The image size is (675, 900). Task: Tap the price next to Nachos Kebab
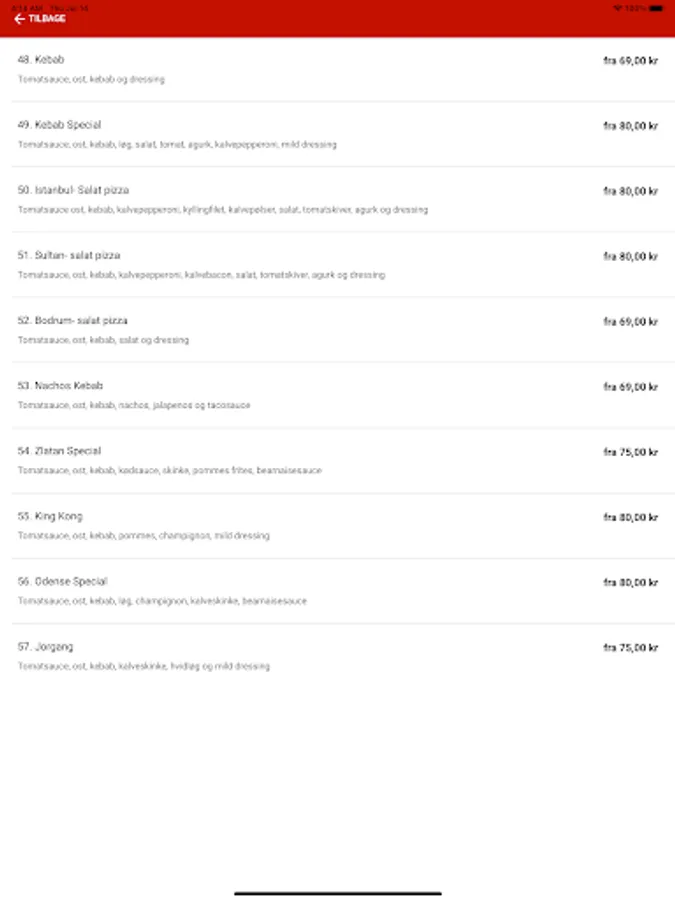(x=630, y=387)
